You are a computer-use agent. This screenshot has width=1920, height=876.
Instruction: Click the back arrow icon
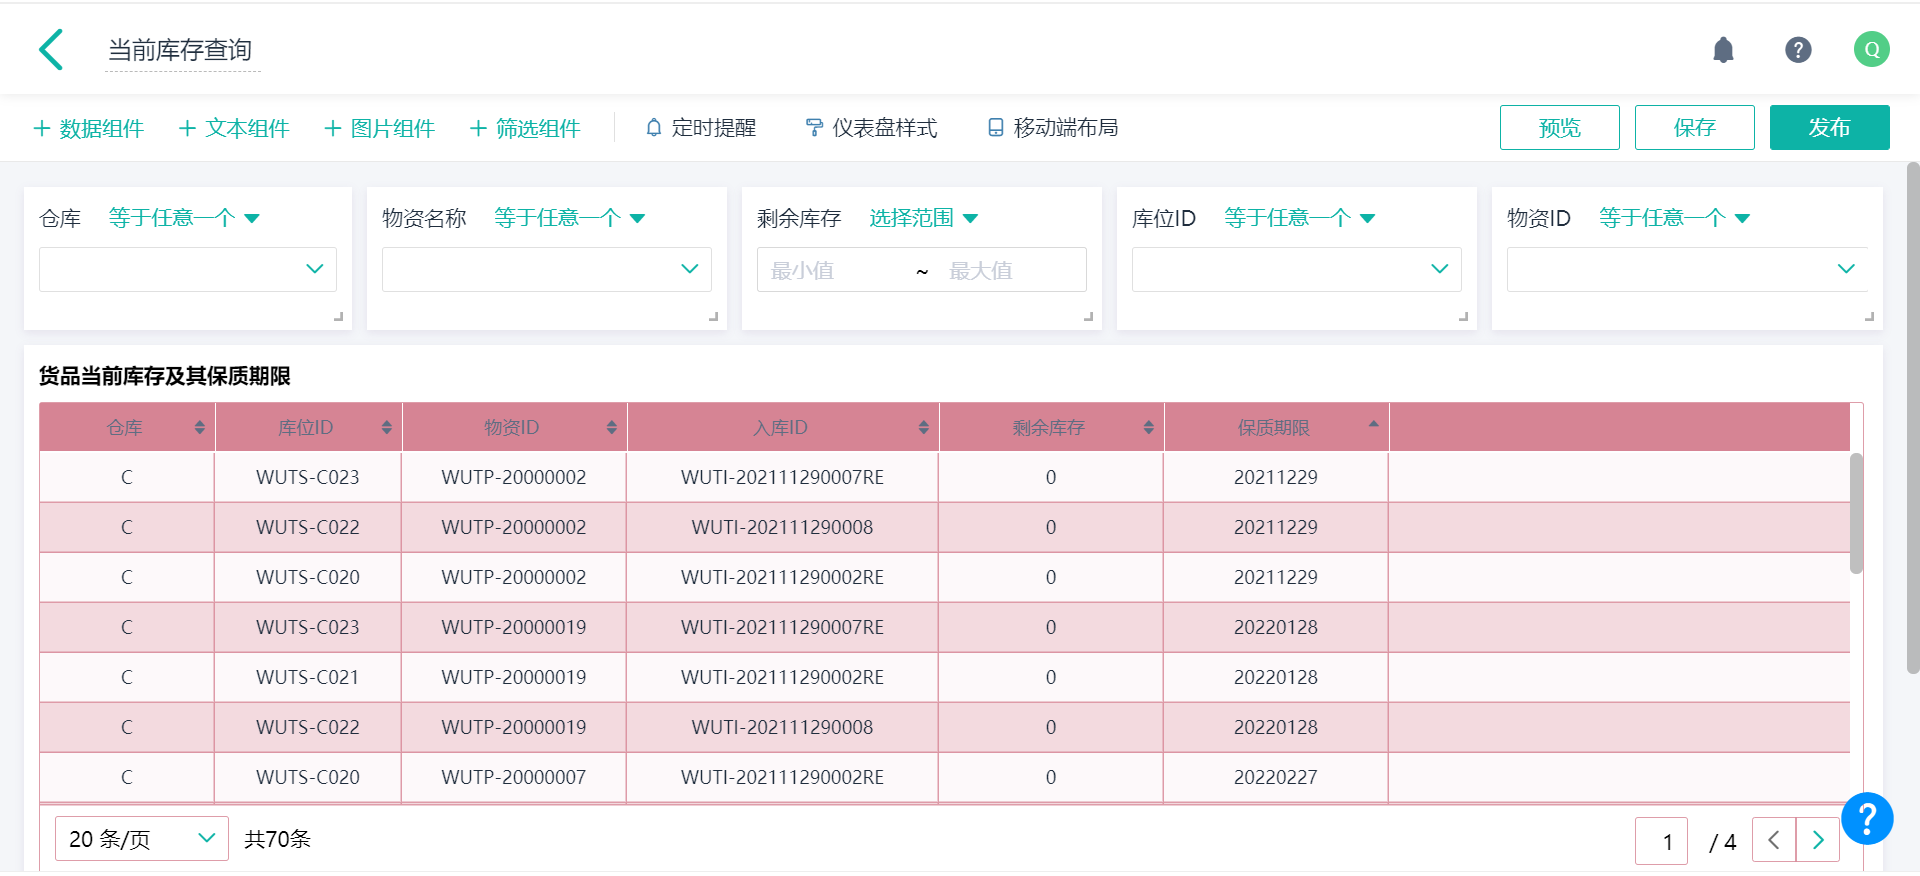[52, 50]
